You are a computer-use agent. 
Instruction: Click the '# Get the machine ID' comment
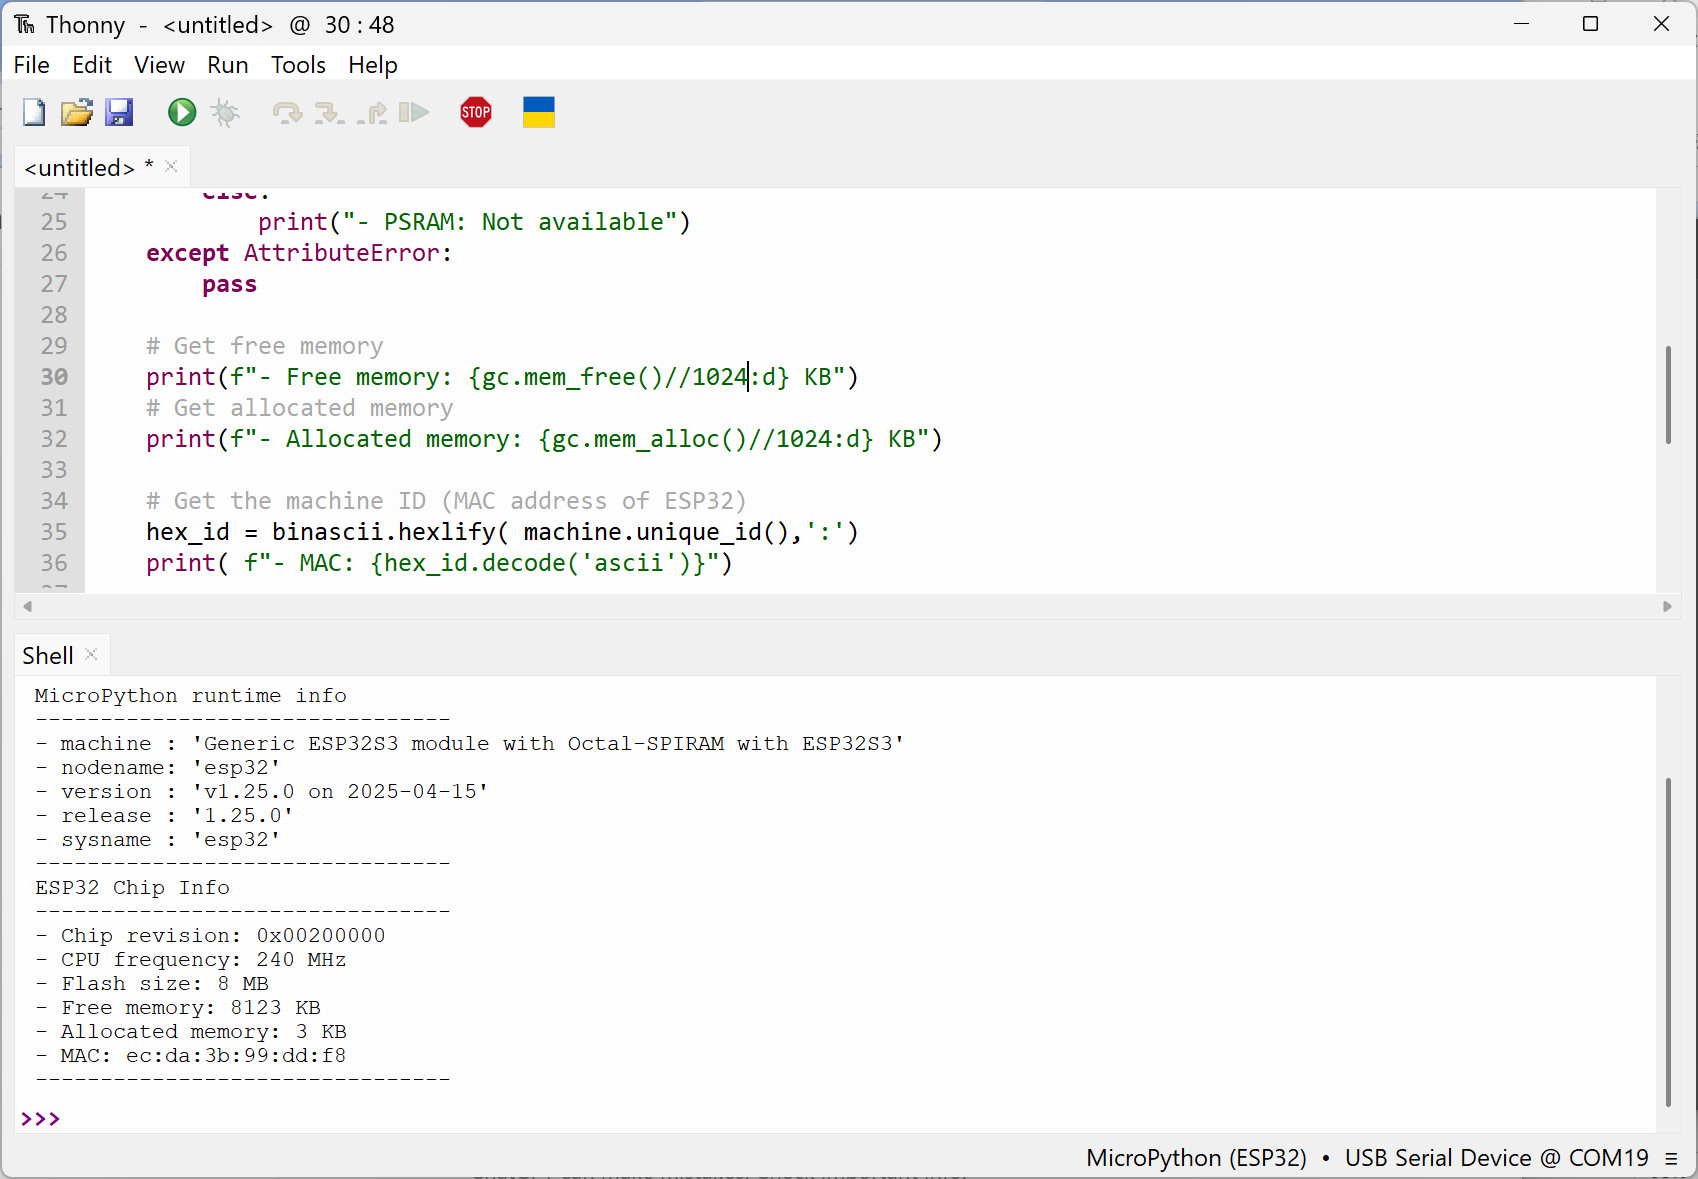(x=446, y=501)
